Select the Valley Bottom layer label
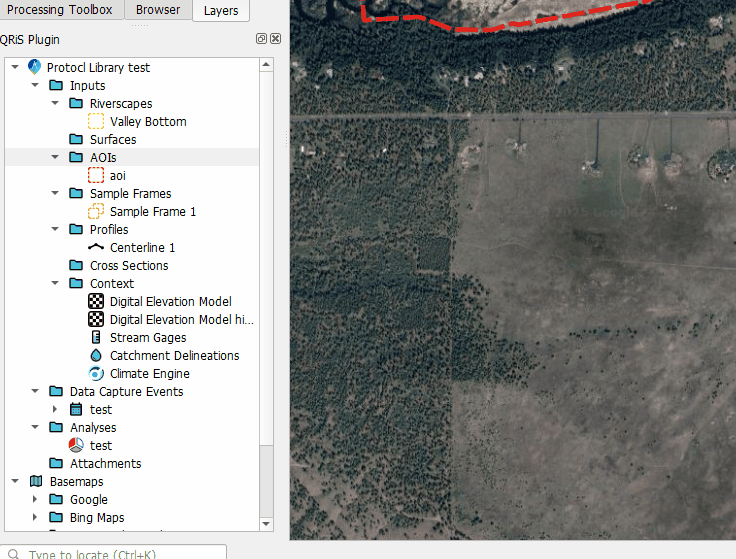 click(x=148, y=122)
